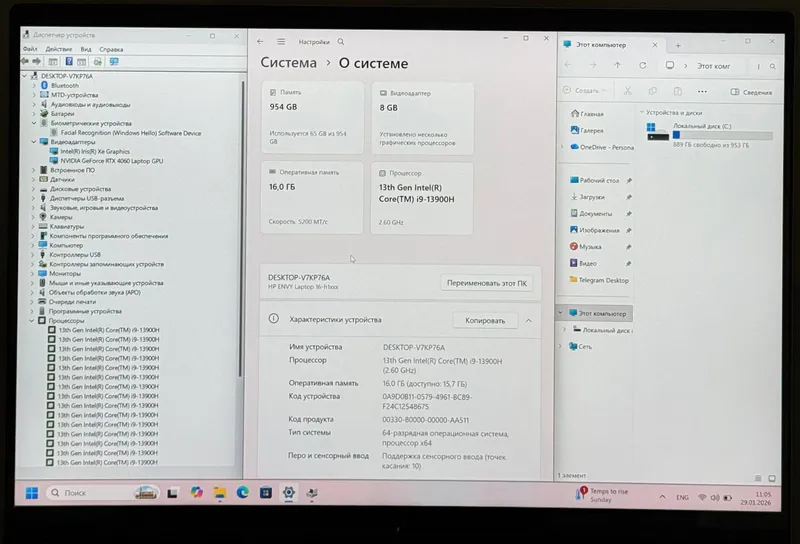Viewport: 800px width, 544px height.
Task: Open the Видеоадаптер 8 GB card
Action: point(422,118)
